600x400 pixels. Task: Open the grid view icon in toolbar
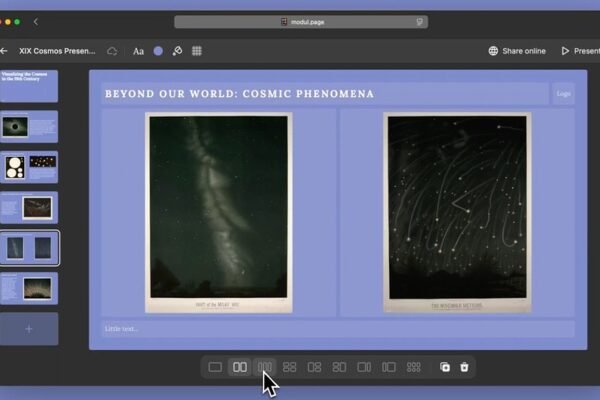pyautogui.click(x=197, y=51)
